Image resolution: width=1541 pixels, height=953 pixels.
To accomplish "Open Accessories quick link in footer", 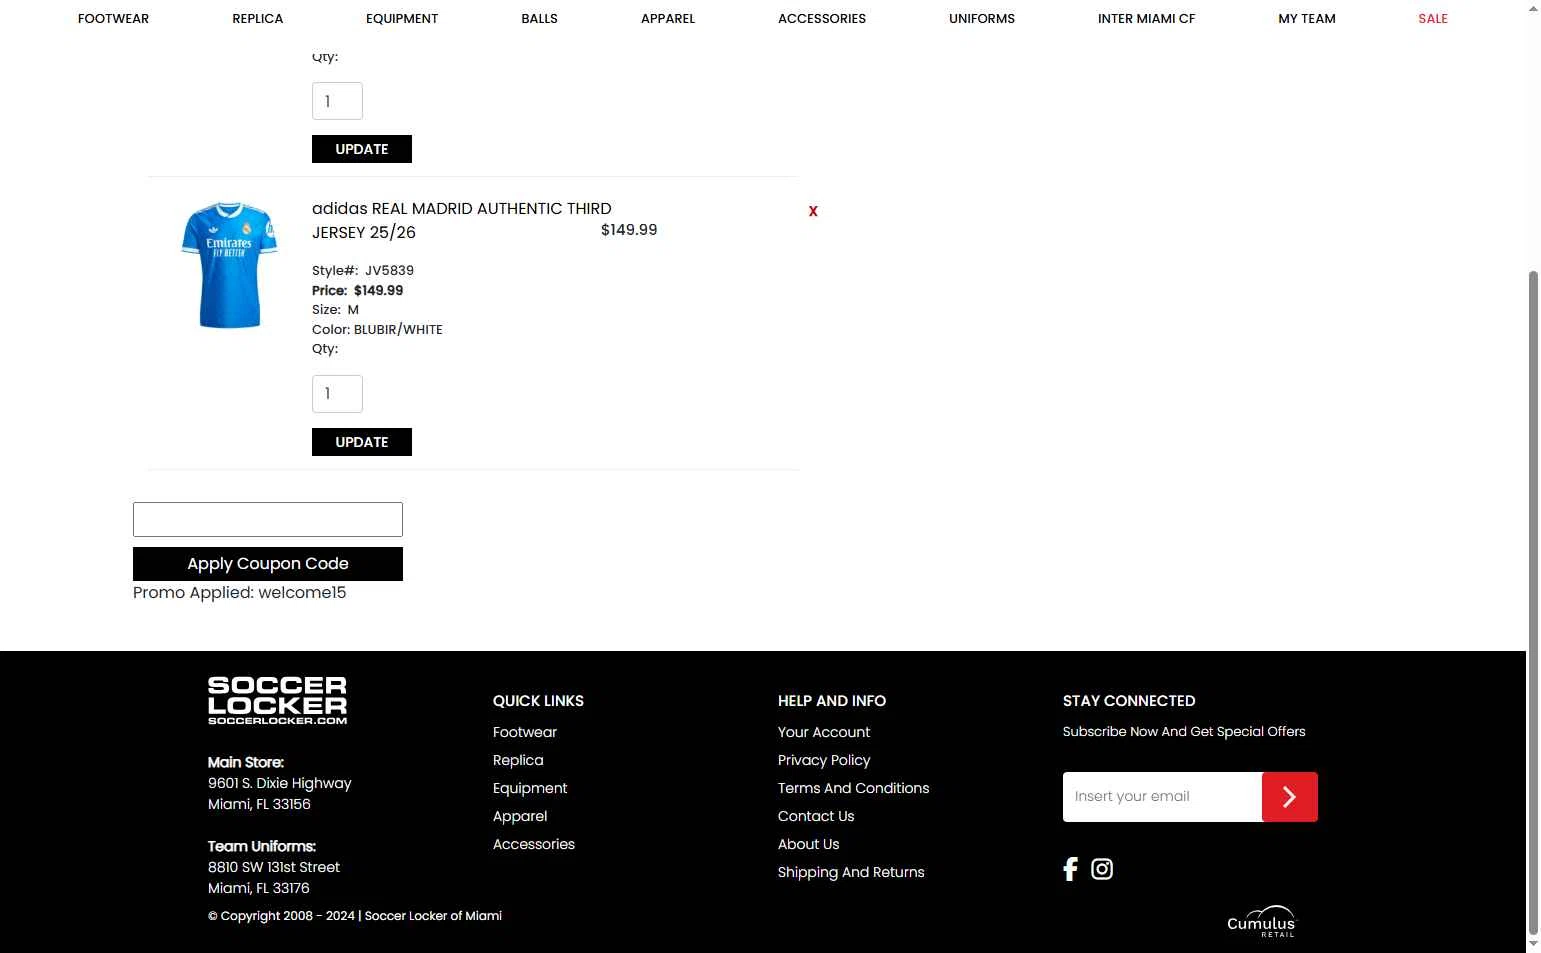I will pyautogui.click(x=534, y=844).
